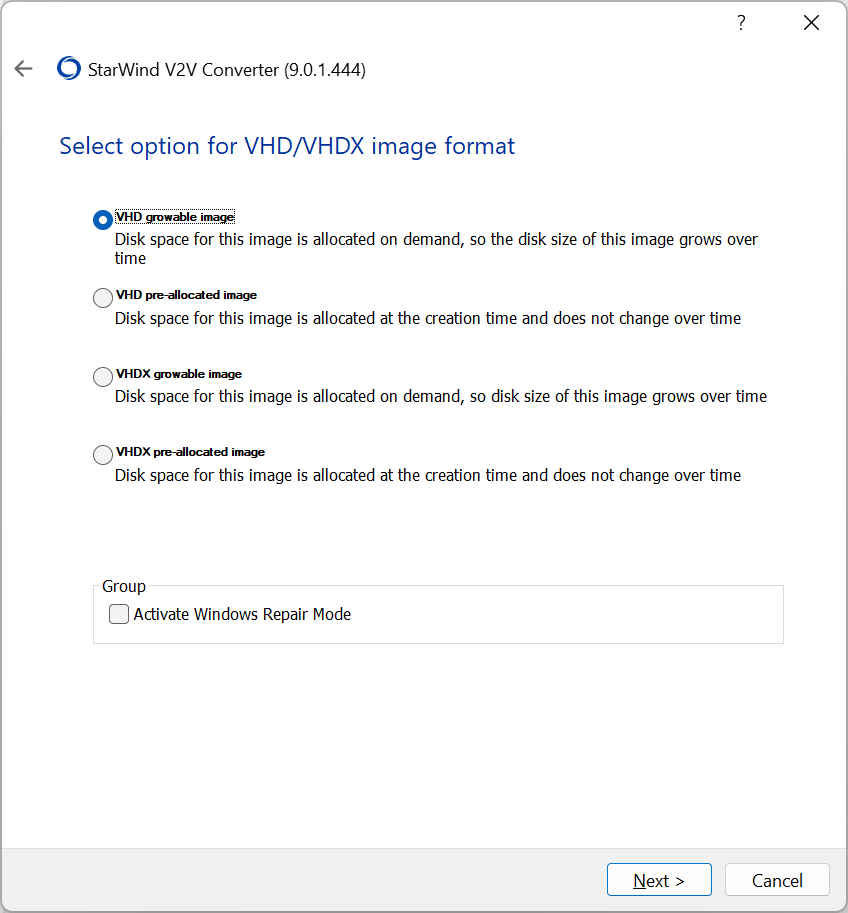
Task: Click the "VHD growable image" label text
Action: (x=175, y=217)
